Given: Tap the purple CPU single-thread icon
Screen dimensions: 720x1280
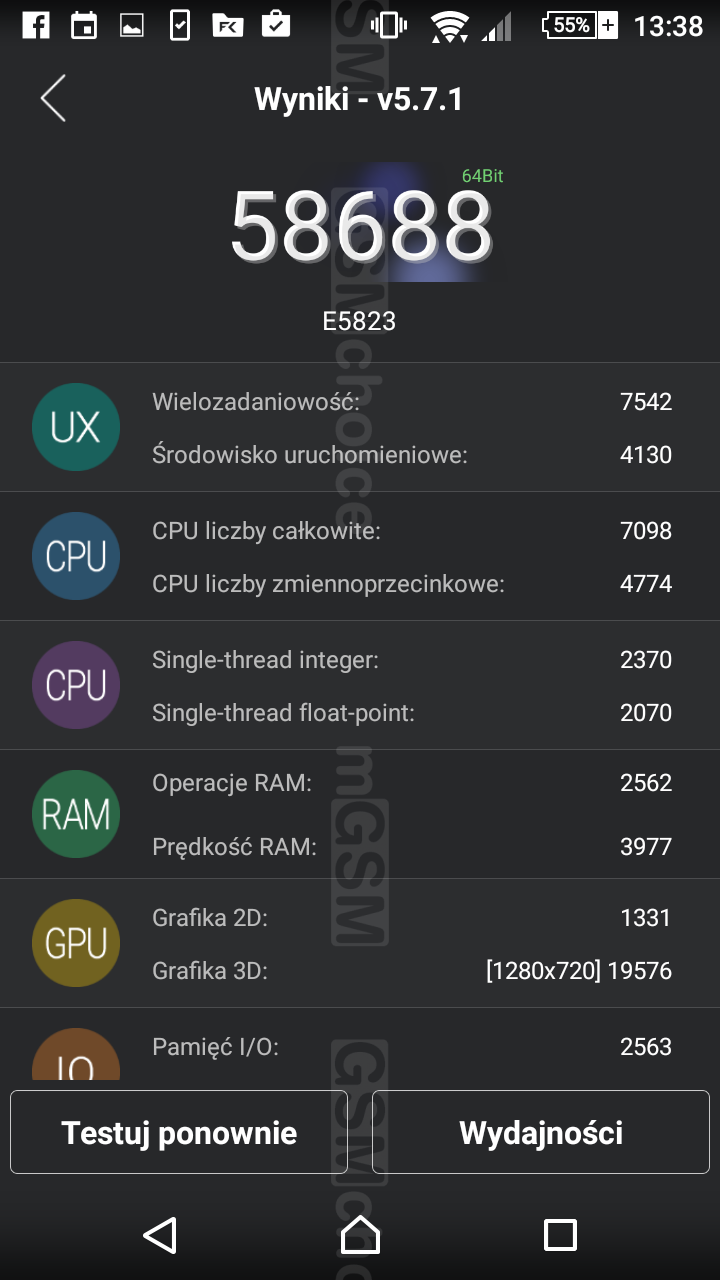Looking at the screenshot, I should coord(76,685).
